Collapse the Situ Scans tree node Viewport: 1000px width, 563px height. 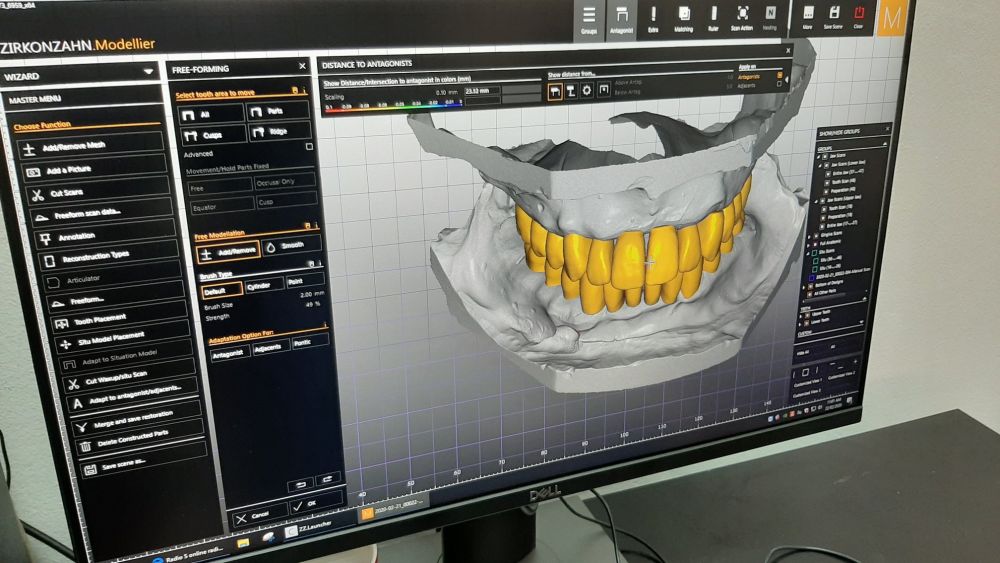tap(807, 254)
